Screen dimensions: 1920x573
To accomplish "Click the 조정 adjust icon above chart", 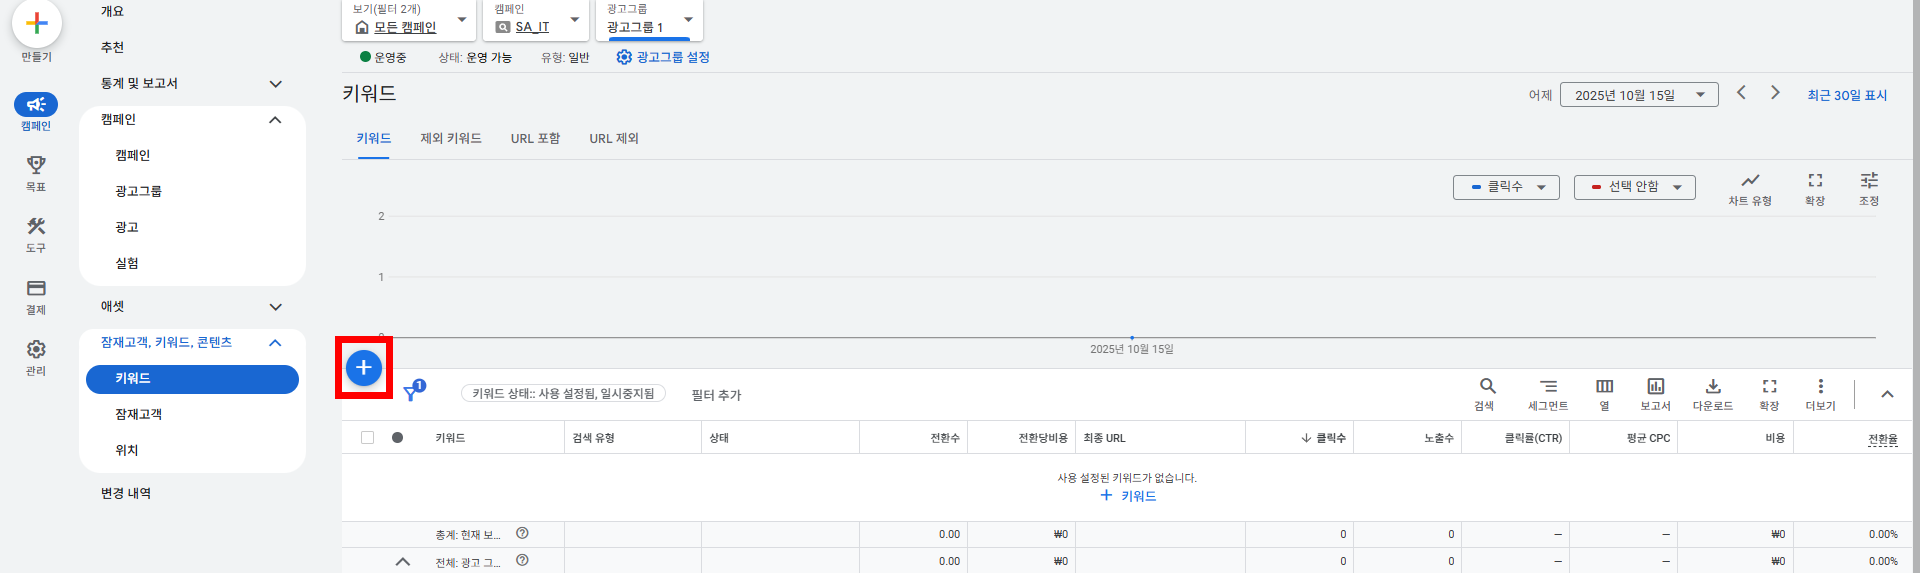I will pyautogui.click(x=1868, y=181).
